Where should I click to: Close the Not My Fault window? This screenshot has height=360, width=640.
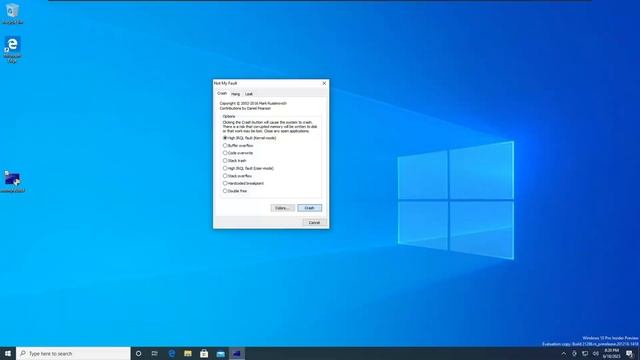pyautogui.click(x=324, y=83)
